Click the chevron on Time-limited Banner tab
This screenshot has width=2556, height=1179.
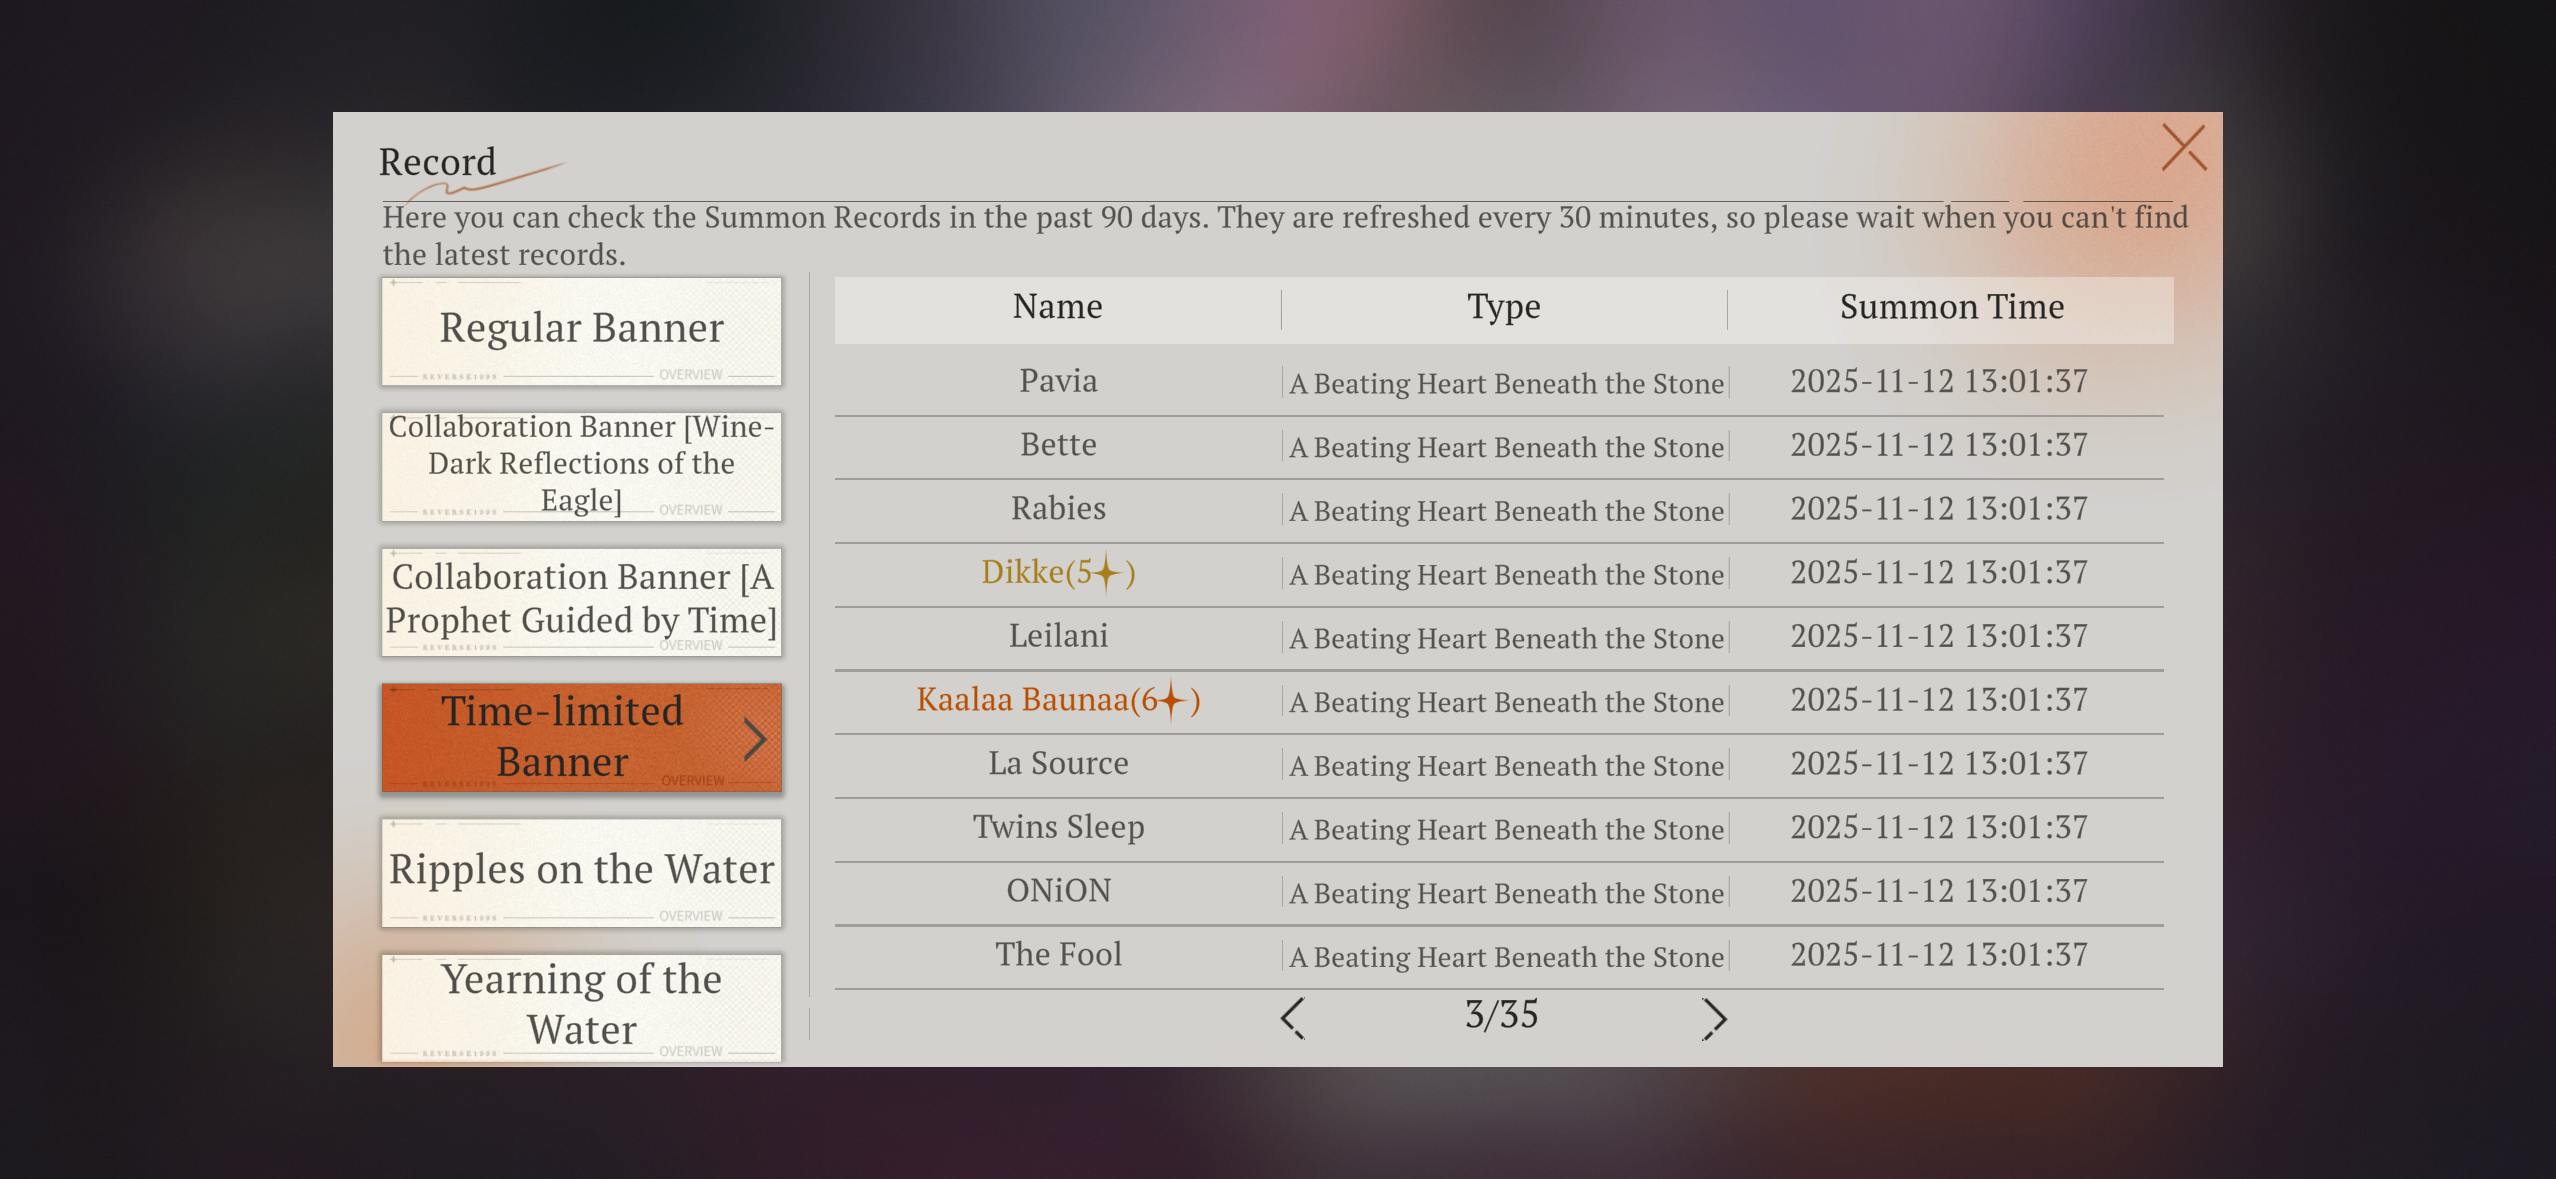[x=755, y=739]
